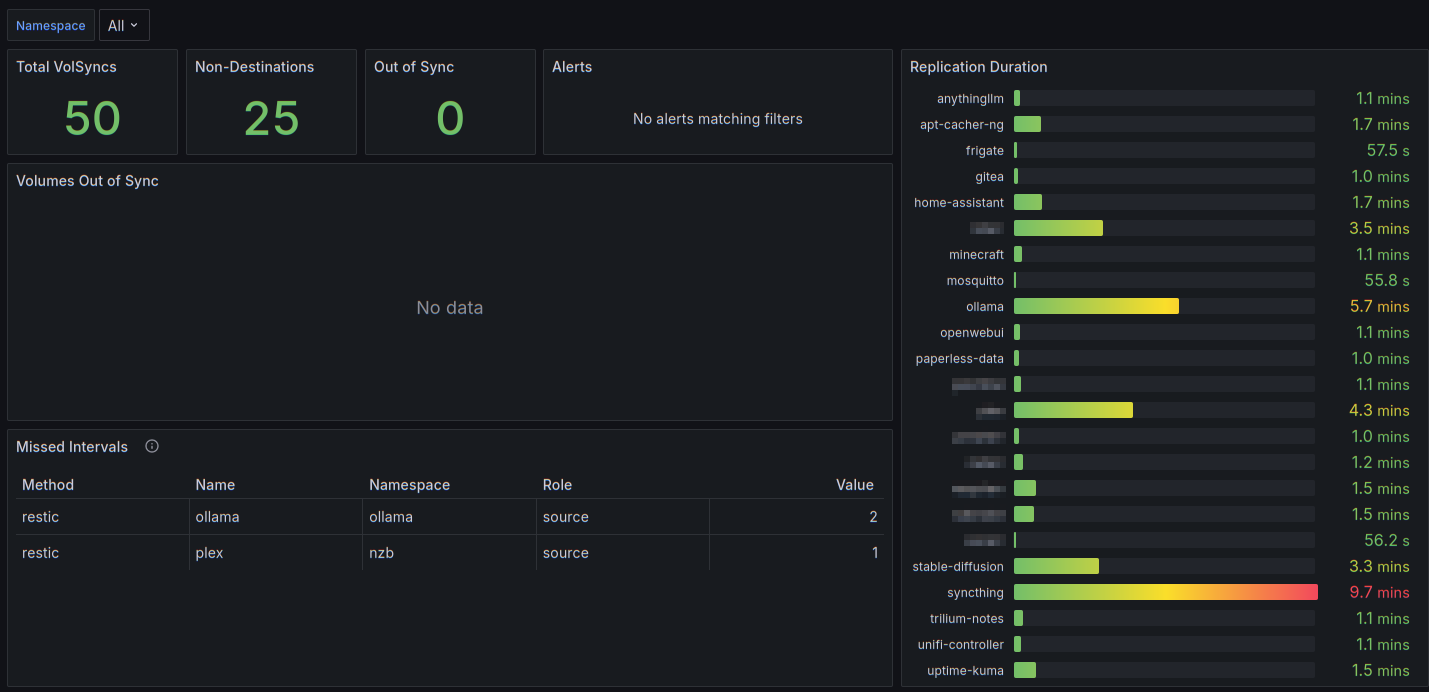
Task: Click the Out of Sync panel title
Action: coord(414,67)
